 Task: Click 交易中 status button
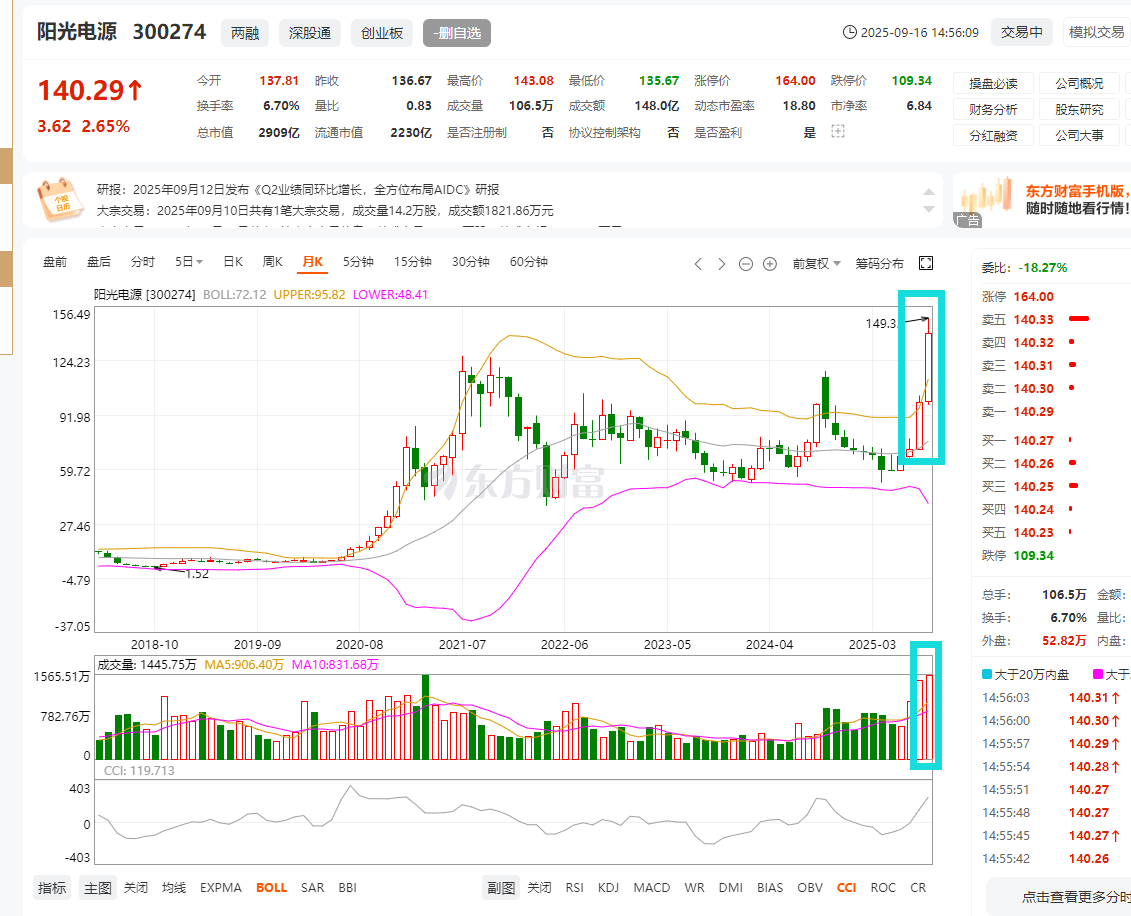pyautogui.click(x=1021, y=32)
